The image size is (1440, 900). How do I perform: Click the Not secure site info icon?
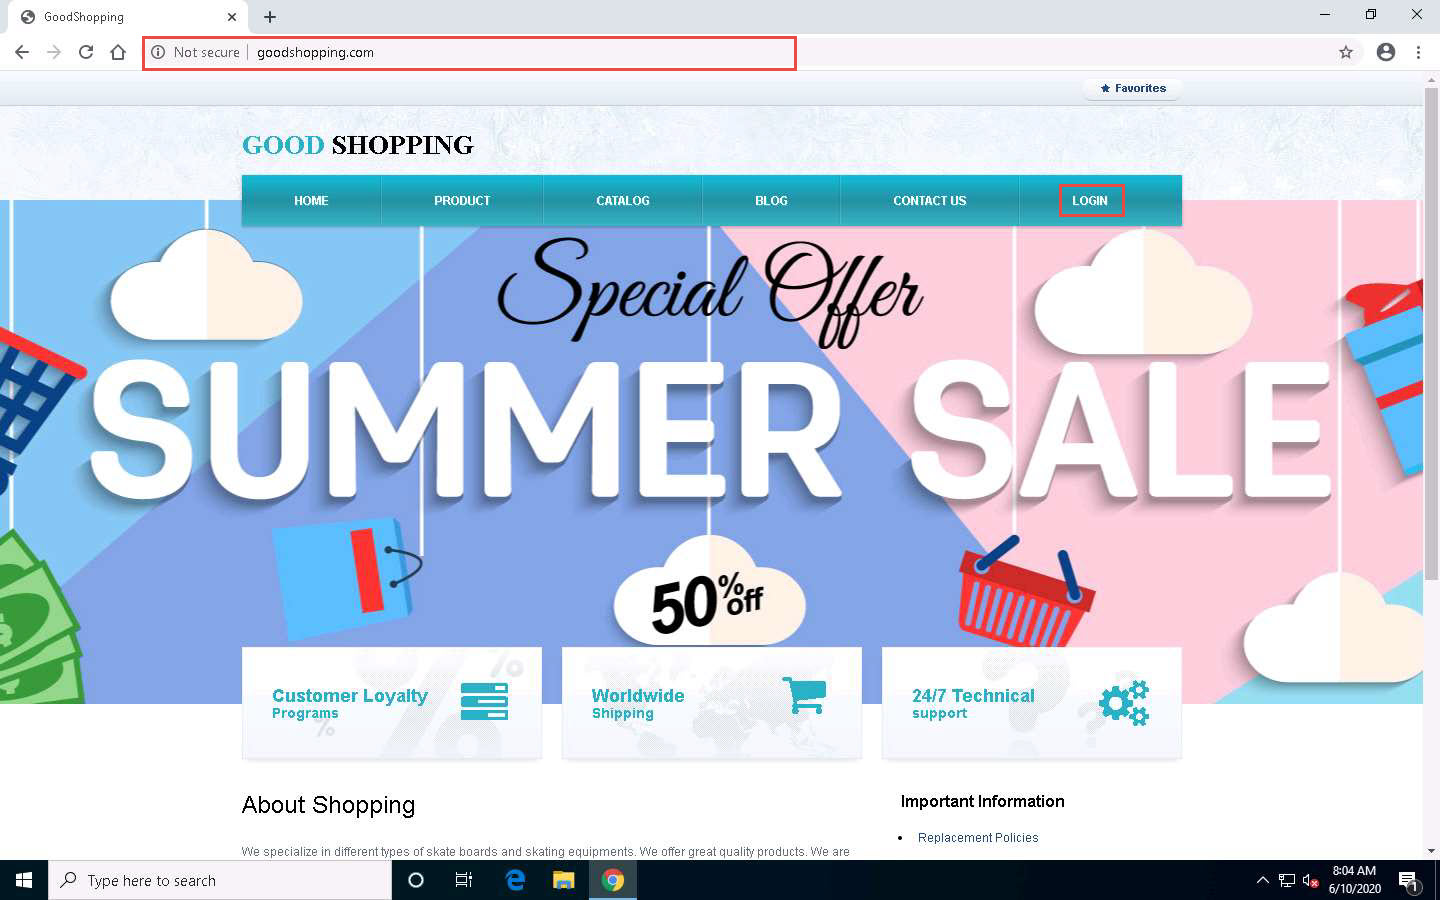pyautogui.click(x=158, y=52)
